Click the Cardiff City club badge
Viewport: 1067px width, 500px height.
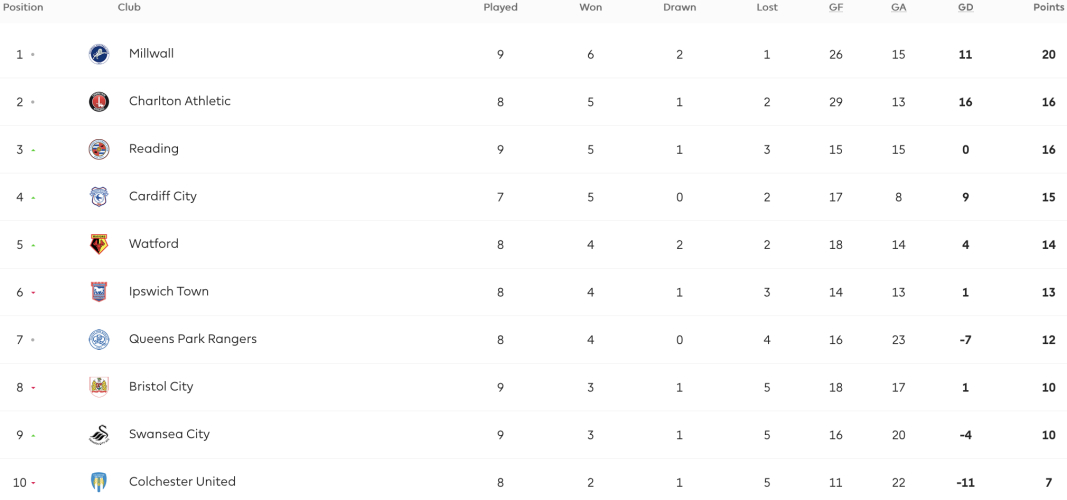pos(99,197)
